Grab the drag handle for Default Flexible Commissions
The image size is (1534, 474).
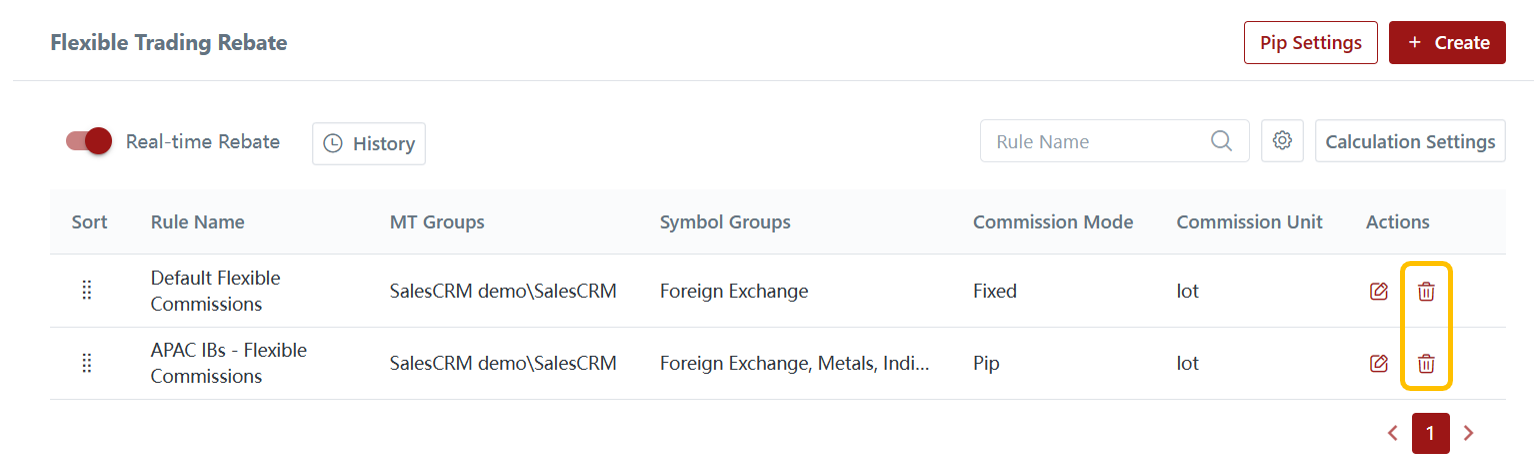(87, 291)
